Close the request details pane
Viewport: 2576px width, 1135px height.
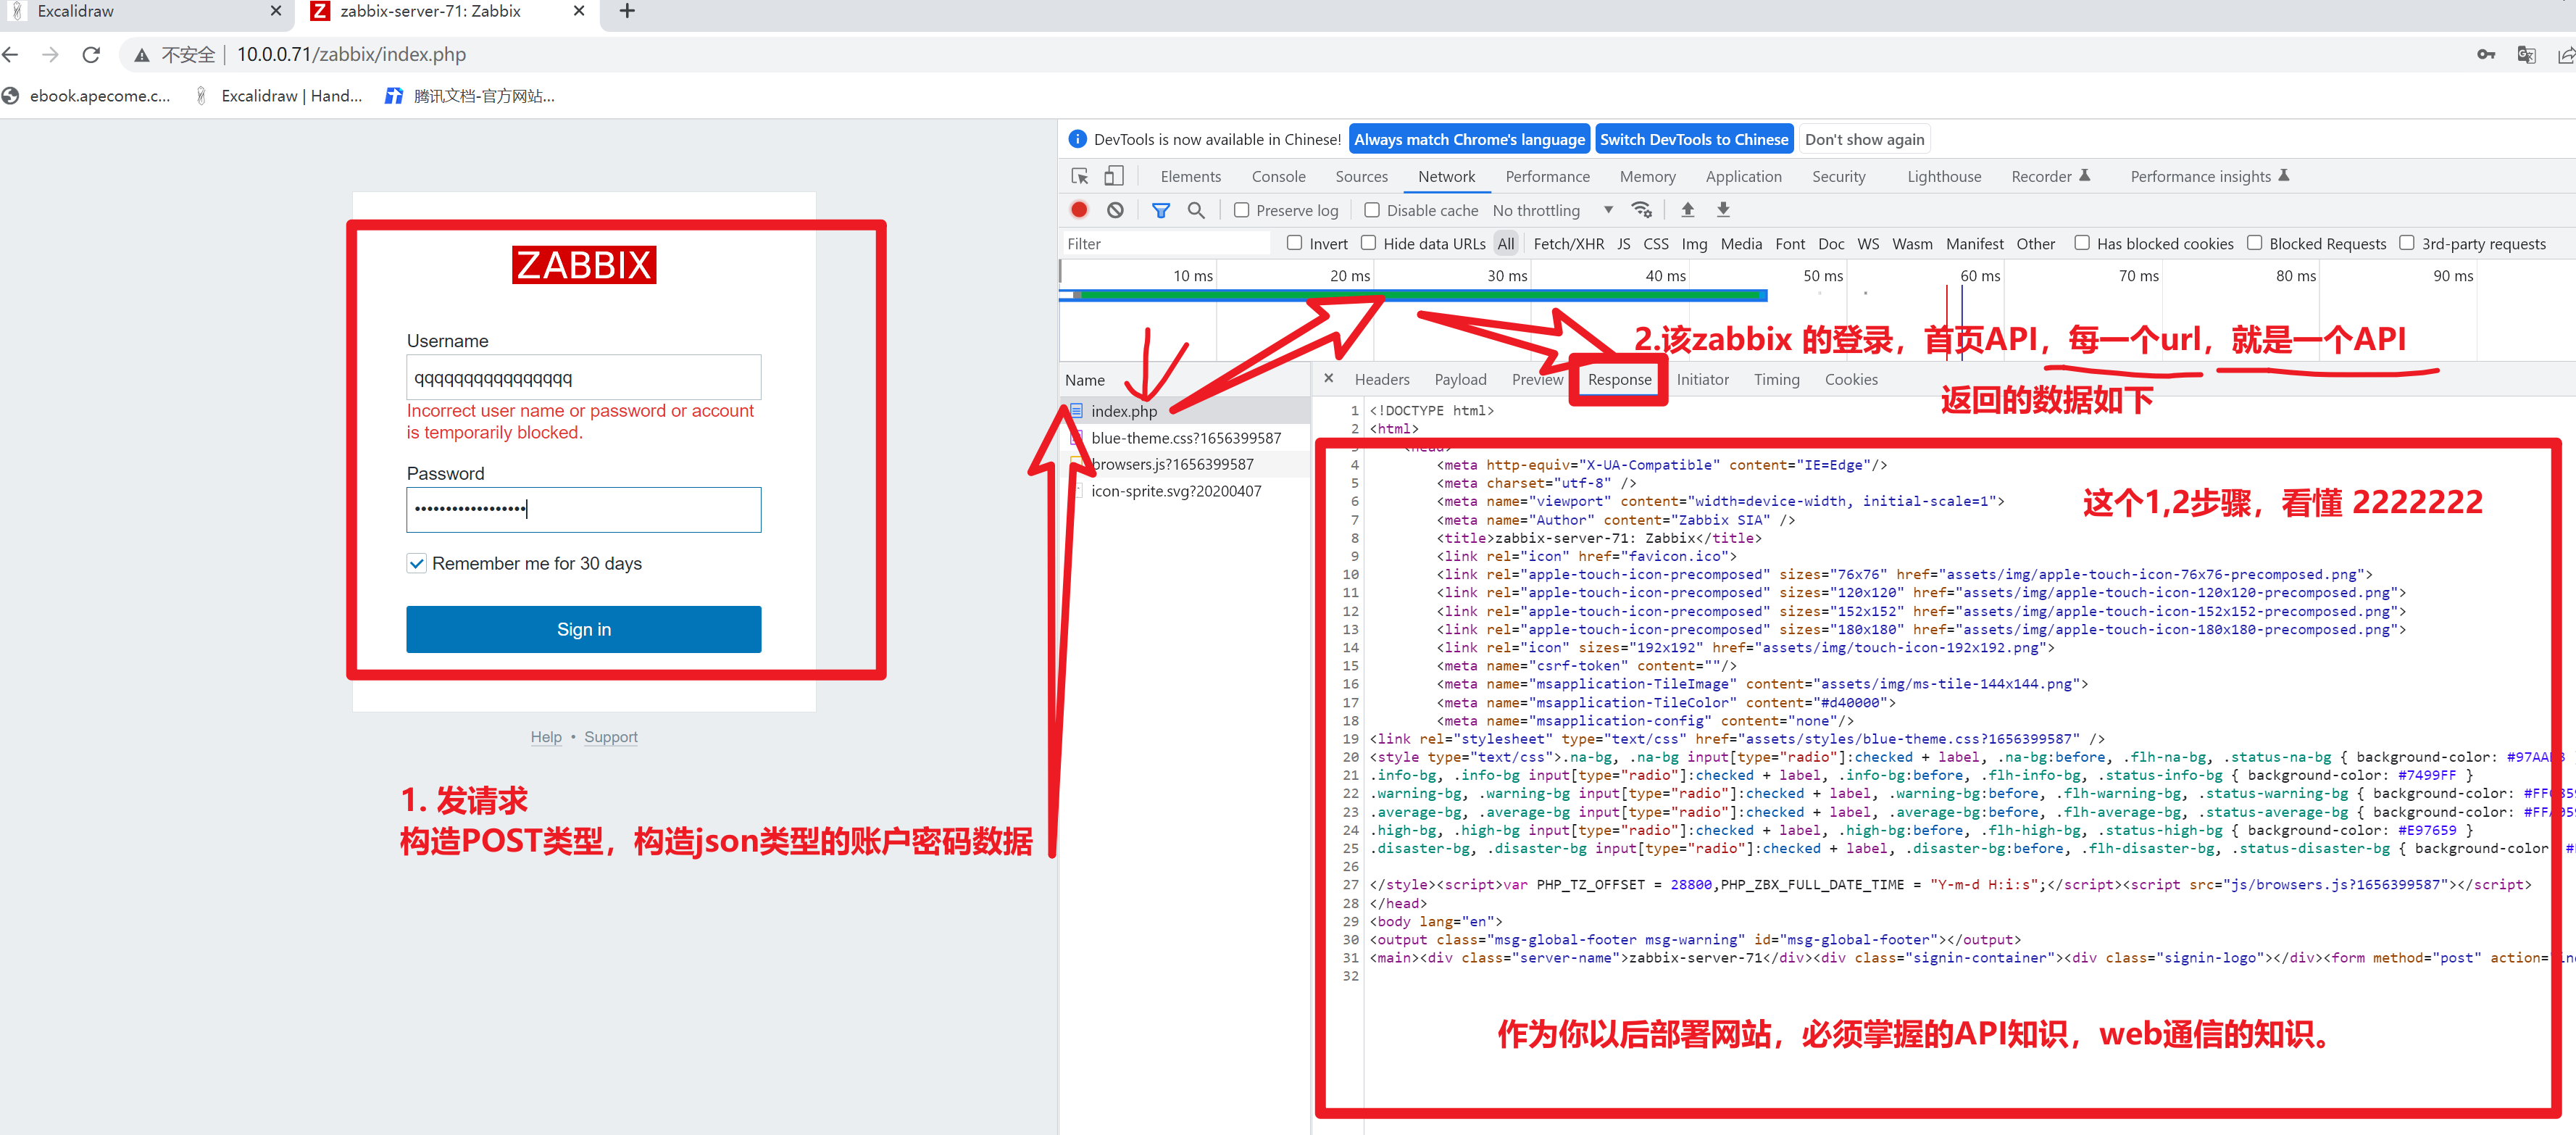tap(1328, 379)
